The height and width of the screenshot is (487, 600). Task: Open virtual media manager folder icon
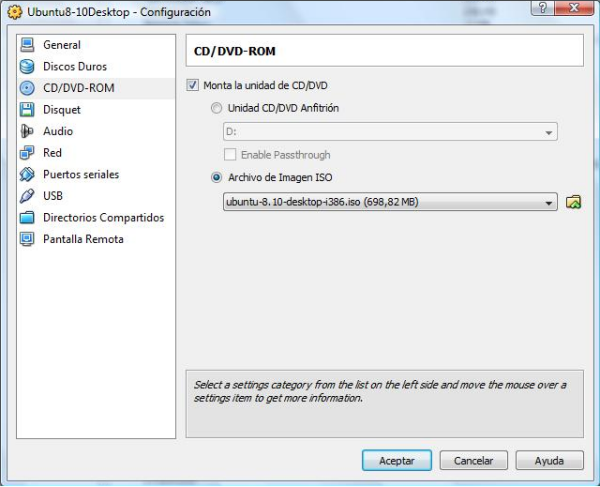pyautogui.click(x=573, y=202)
